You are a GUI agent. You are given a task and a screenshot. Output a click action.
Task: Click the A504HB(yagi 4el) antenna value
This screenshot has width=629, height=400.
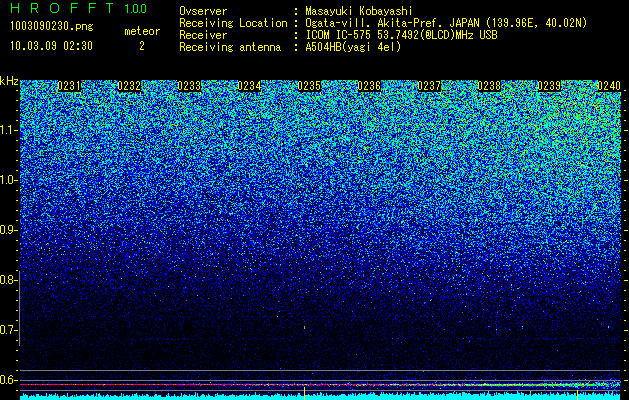coord(353,47)
